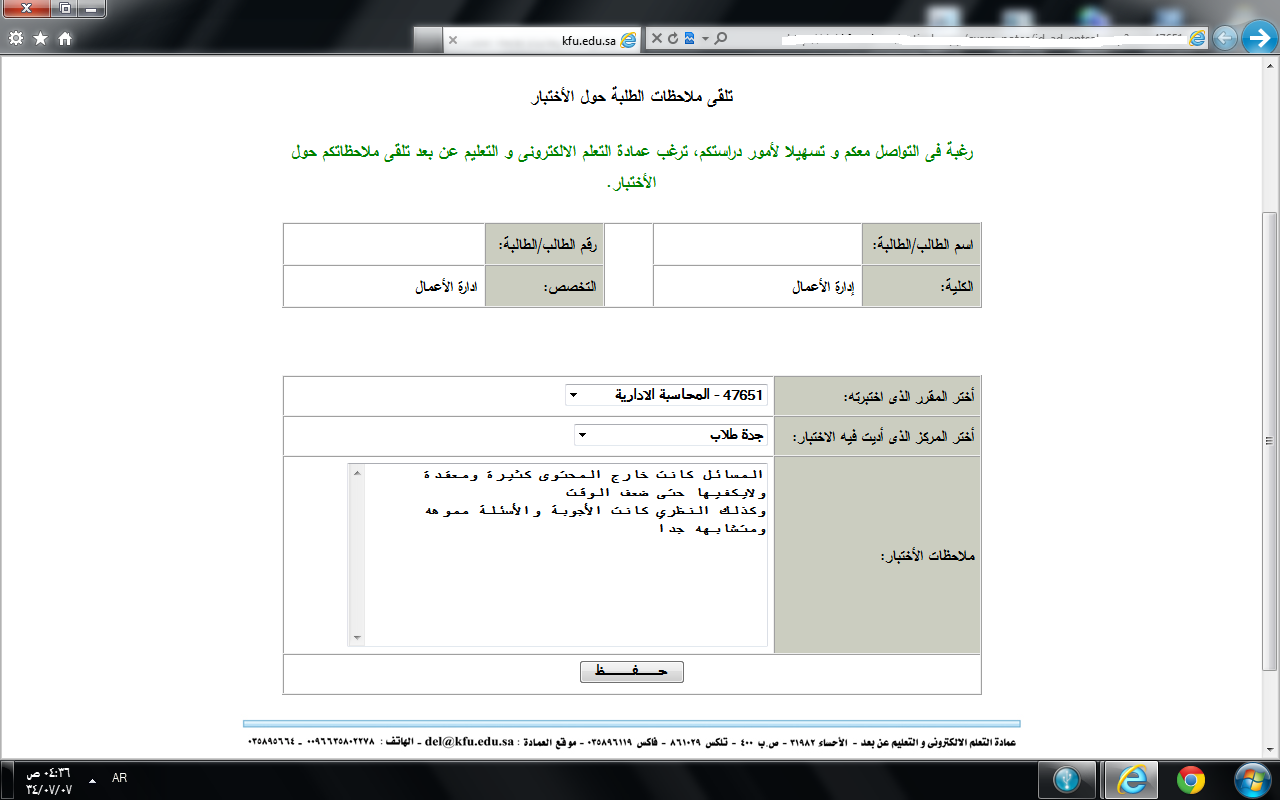Viewport: 1280px width, 800px height.
Task: Open the favorites star panel
Action: (41, 39)
